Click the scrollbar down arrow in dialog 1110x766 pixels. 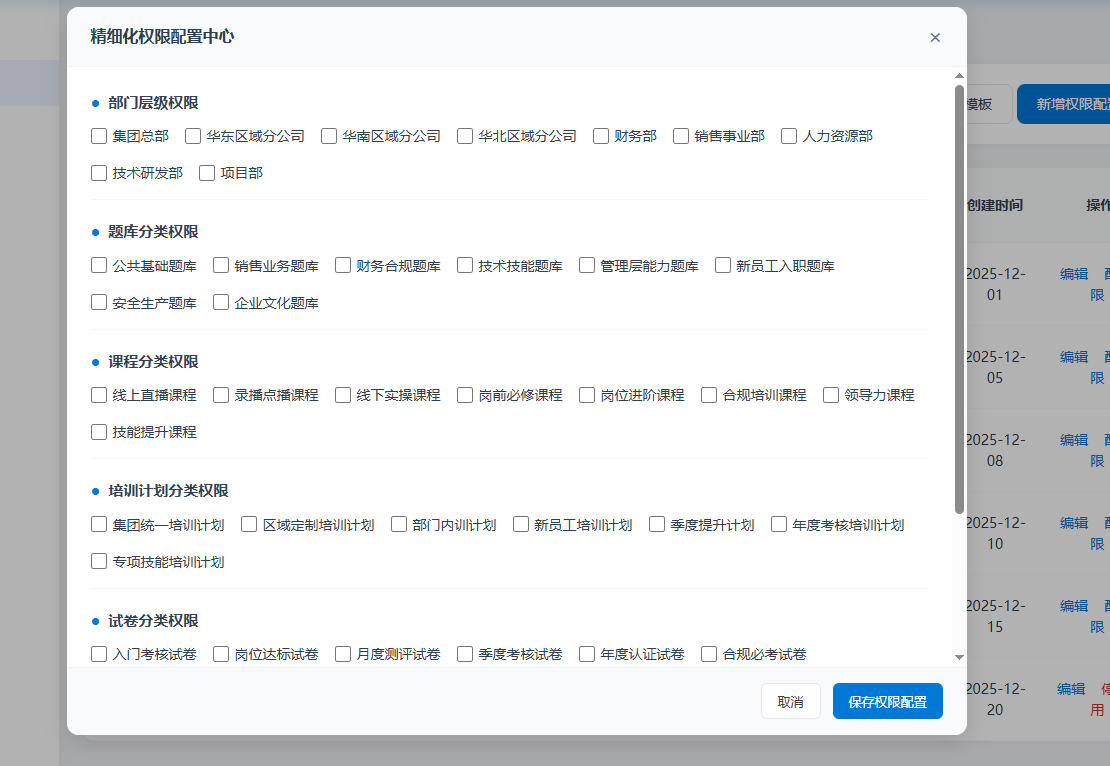pos(960,657)
